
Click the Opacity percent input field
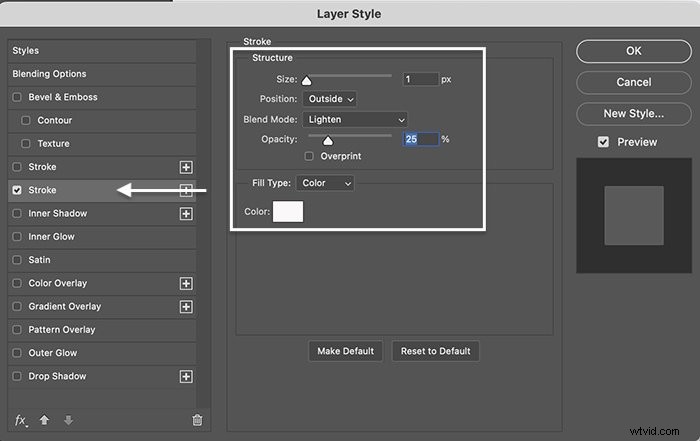click(x=421, y=139)
